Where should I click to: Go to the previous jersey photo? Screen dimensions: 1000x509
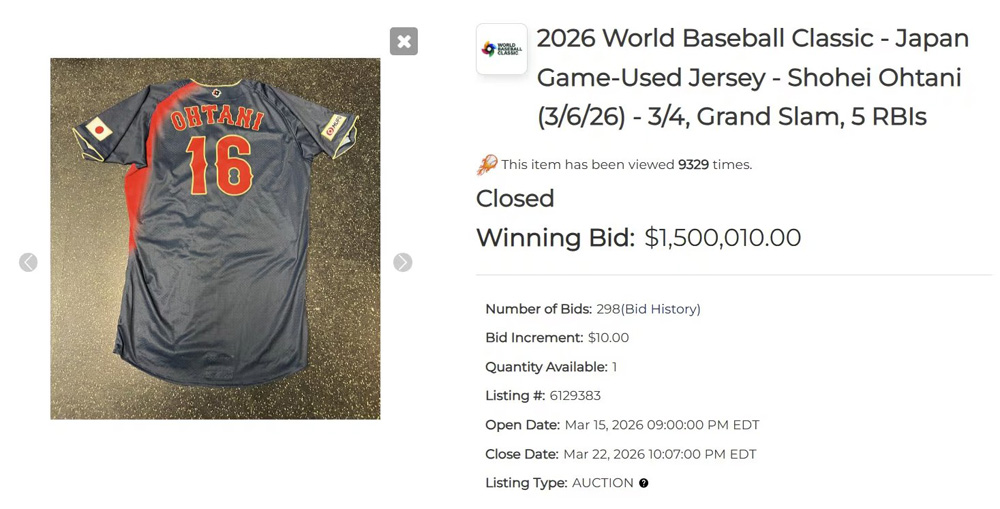click(x=28, y=262)
